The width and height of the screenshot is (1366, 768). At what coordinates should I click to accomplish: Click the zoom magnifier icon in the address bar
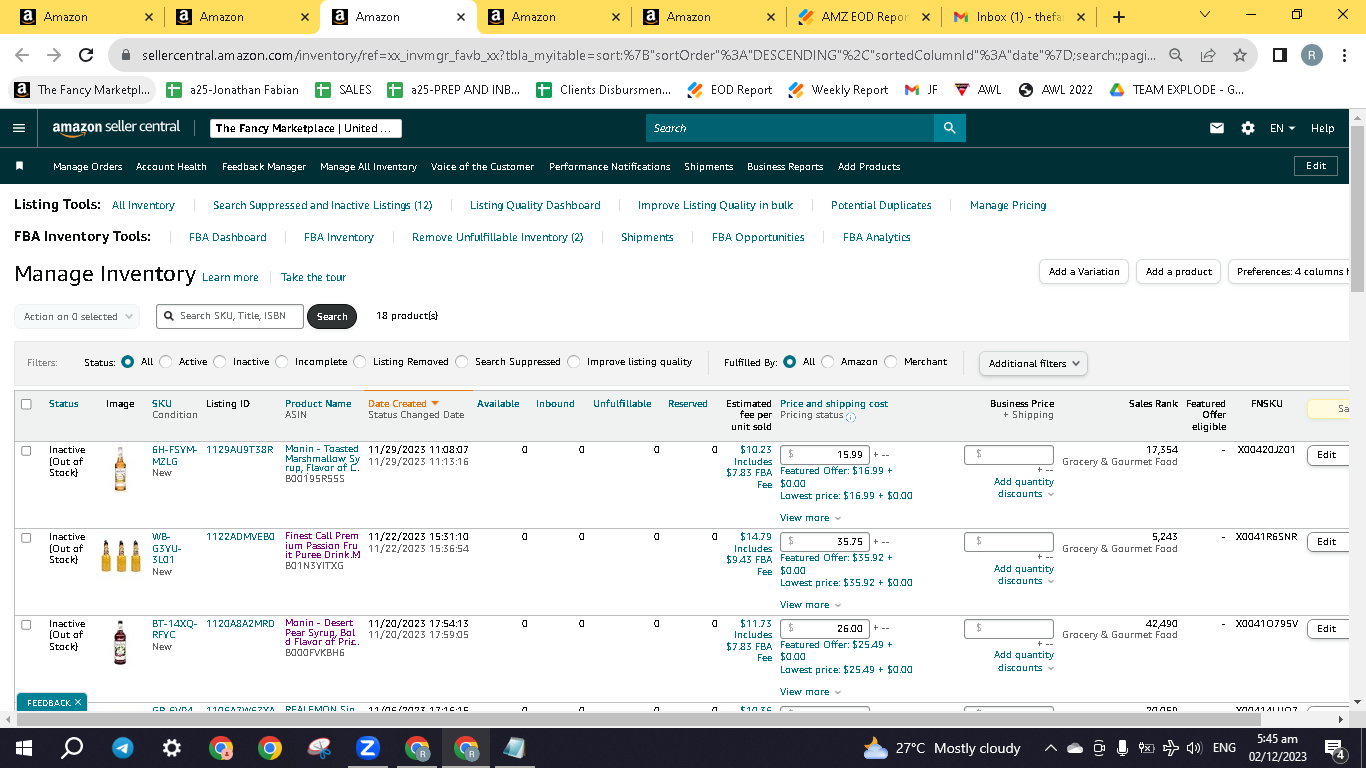1177,56
